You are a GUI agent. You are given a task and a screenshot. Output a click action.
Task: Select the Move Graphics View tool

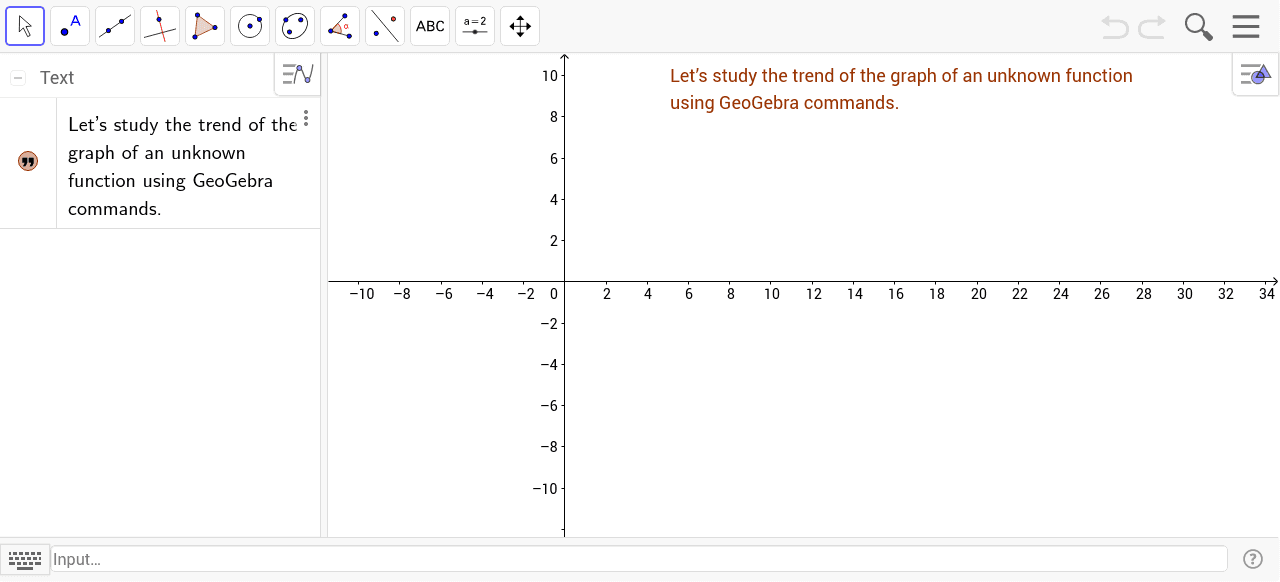click(x=520, y=26)
